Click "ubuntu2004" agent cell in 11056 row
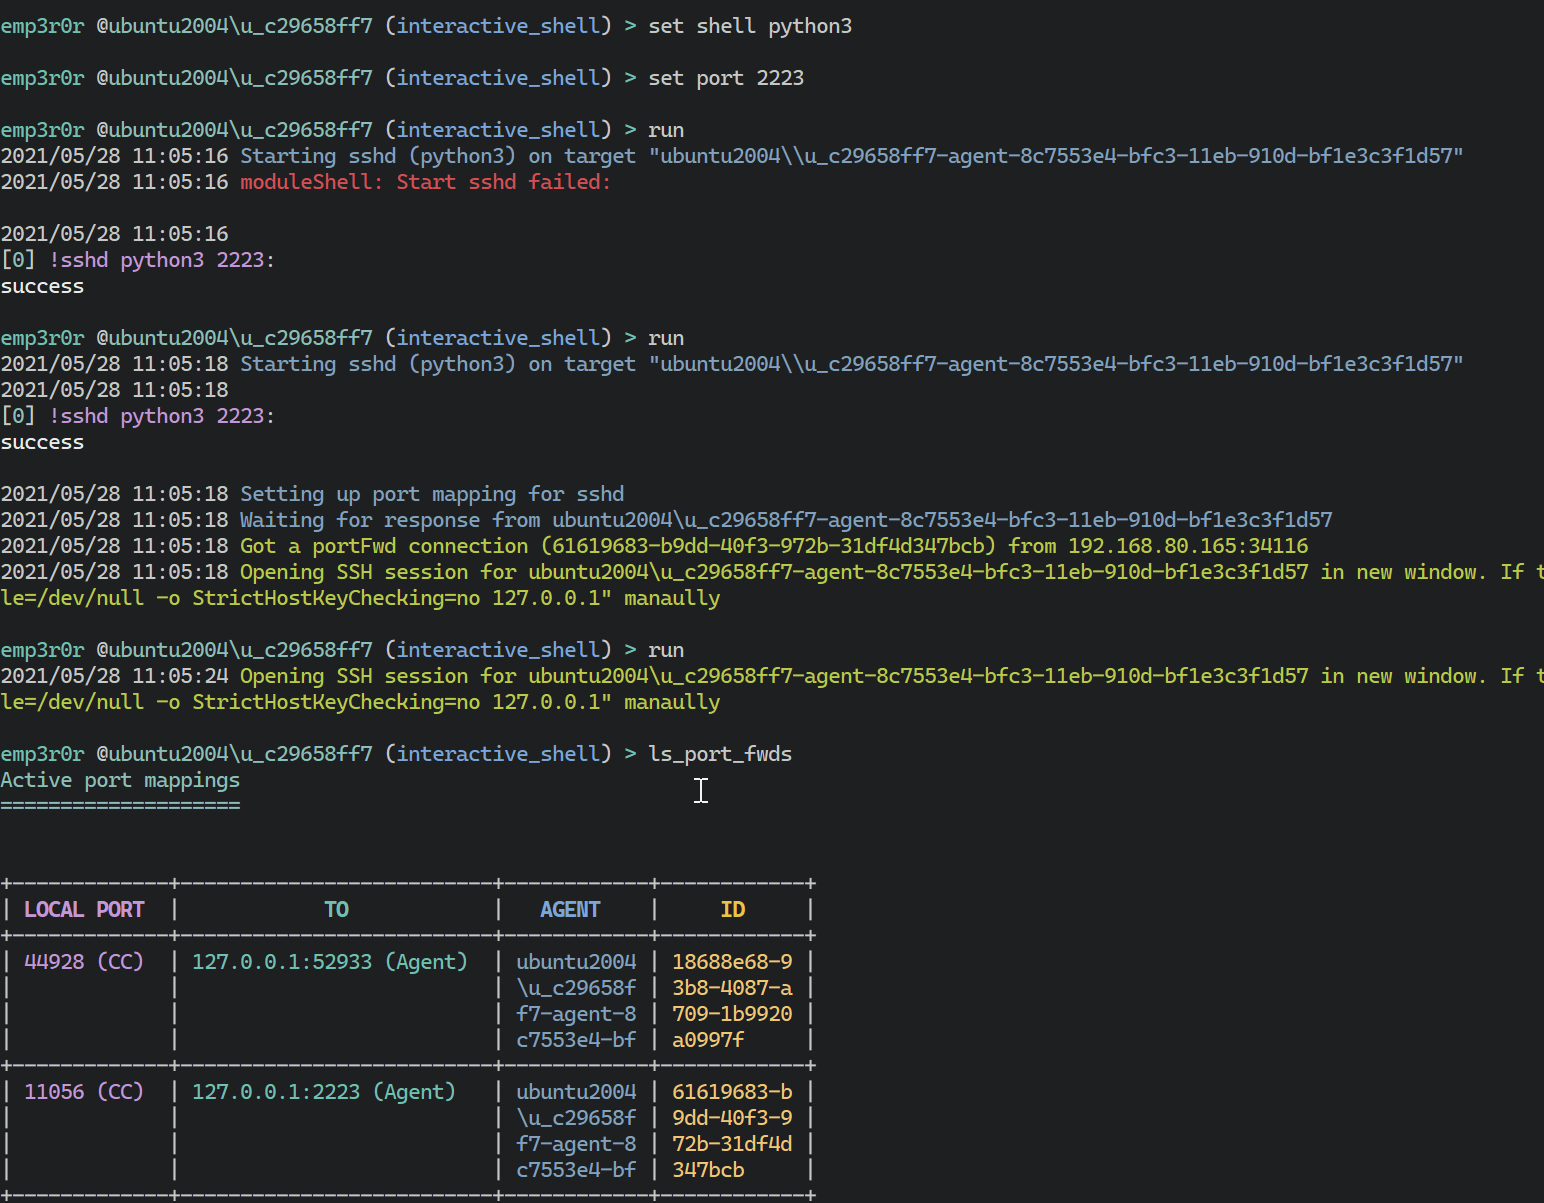 pyautogui.click(x=576, y=1092)
